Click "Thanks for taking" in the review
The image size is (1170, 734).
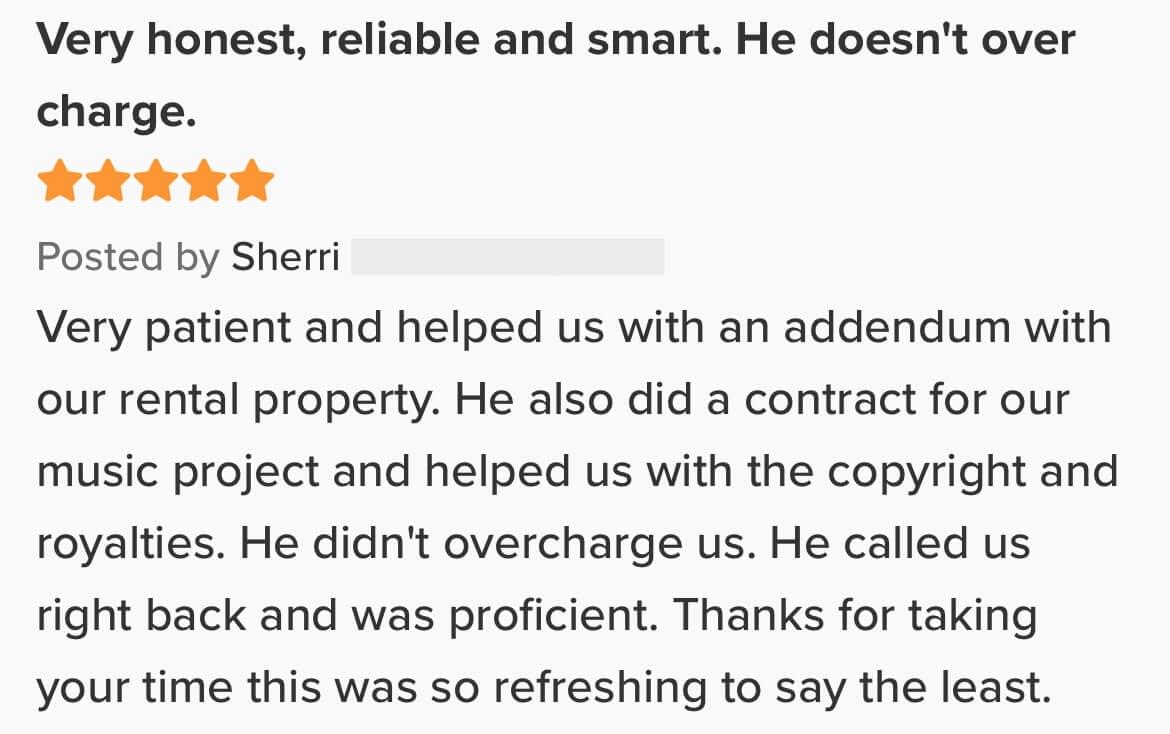click(x=856, y=617)
